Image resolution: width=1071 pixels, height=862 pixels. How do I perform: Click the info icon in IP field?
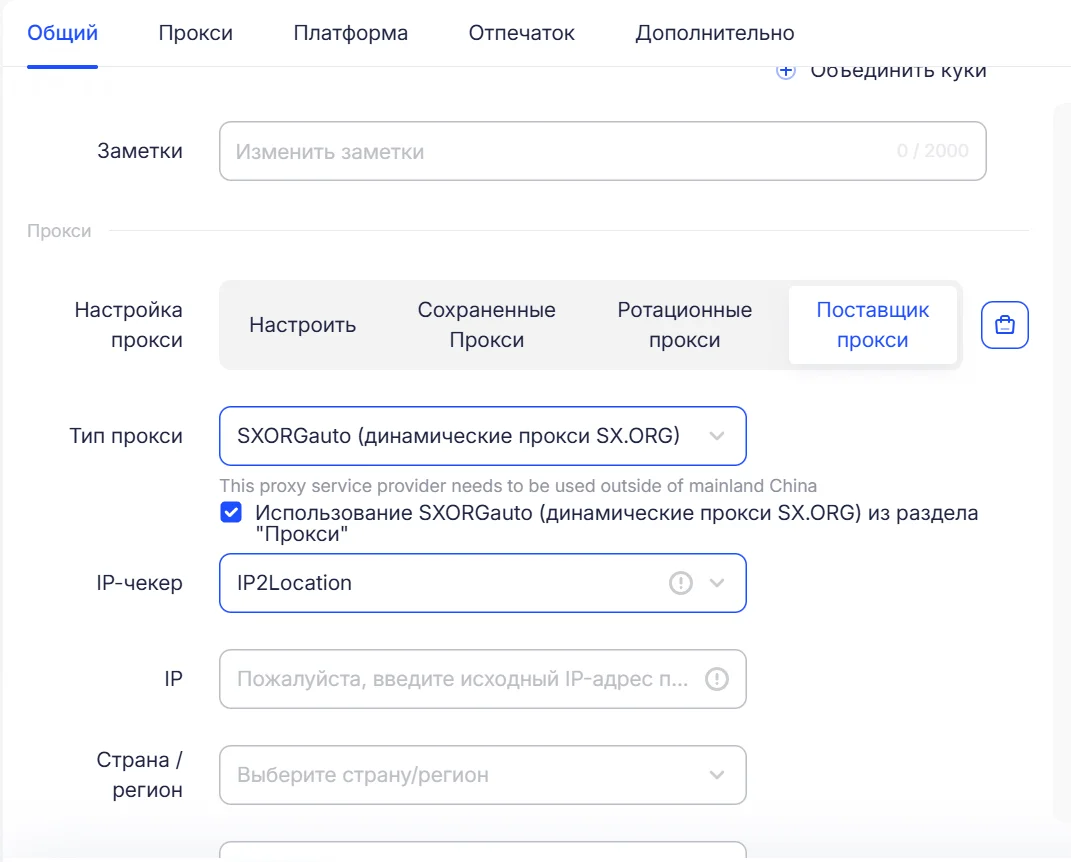pyautogui.click(x=717, y=679)
